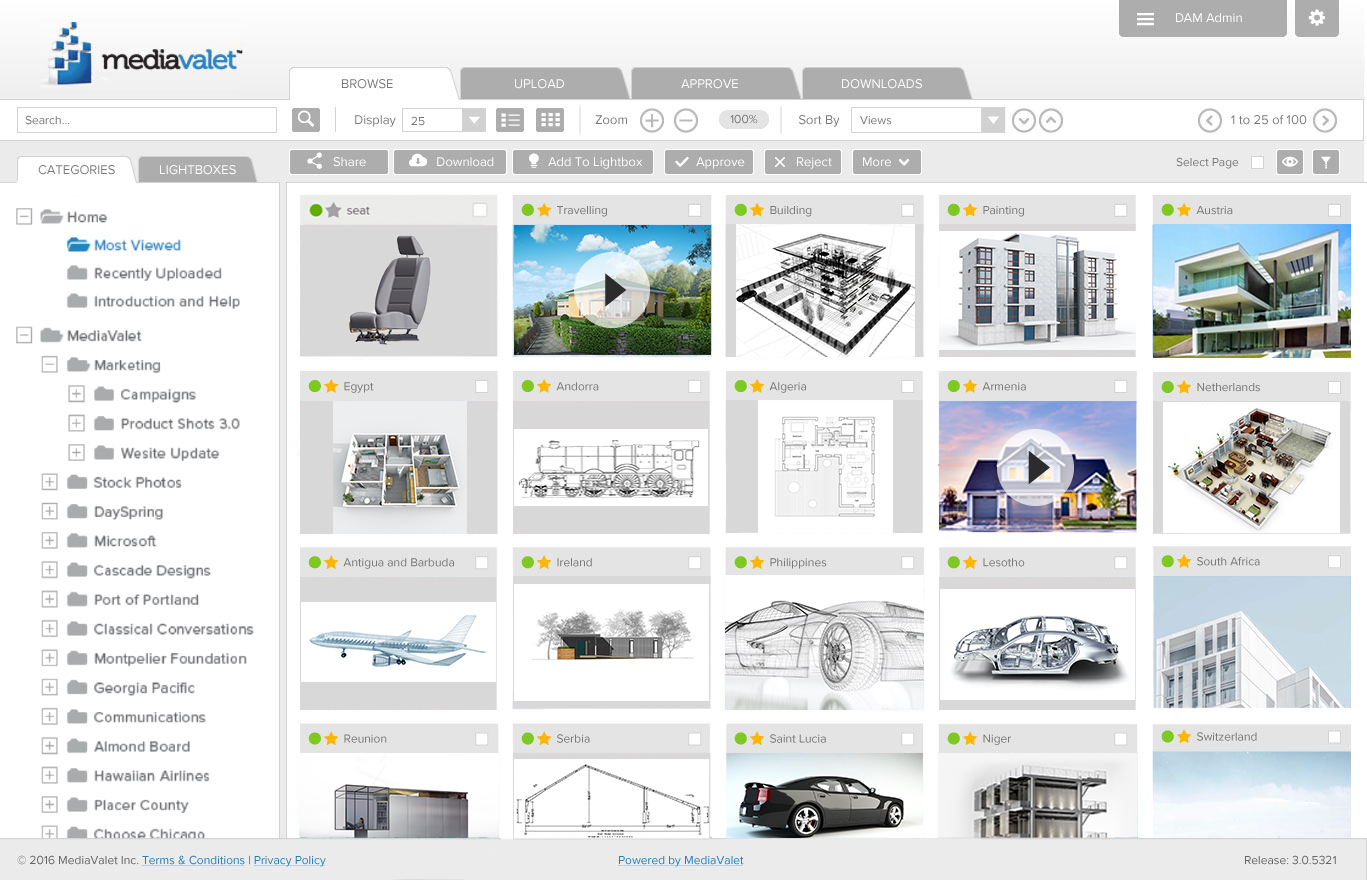Screen dimensions: 1367x880
Task: Click the star on Switzerland asset
Action: coord(1184,737)
